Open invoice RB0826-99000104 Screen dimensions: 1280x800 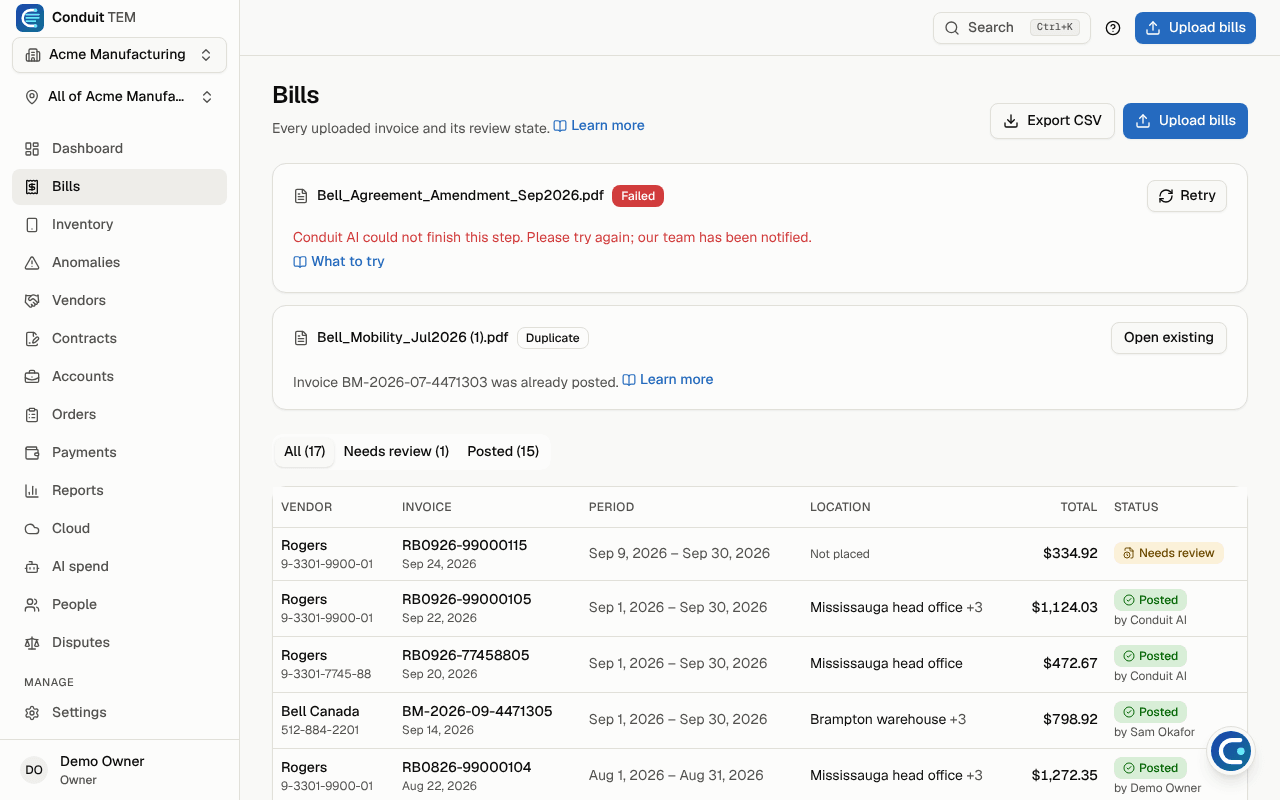coord(466,767)
